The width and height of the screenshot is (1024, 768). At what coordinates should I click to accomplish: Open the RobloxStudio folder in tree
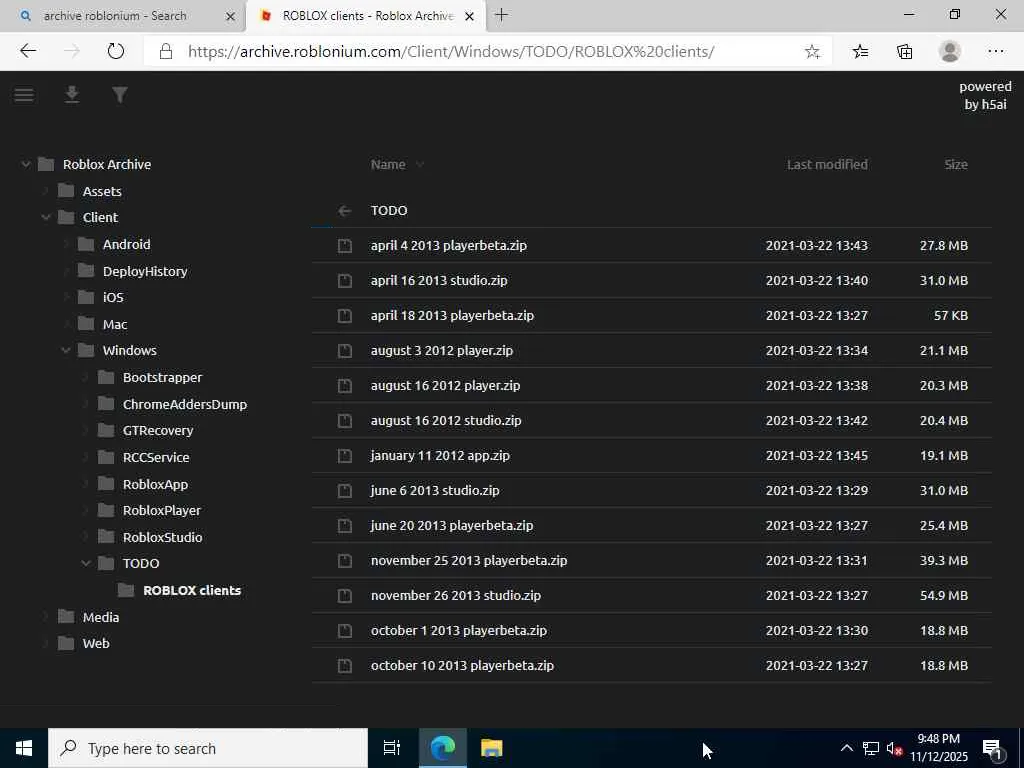[162, 537]
